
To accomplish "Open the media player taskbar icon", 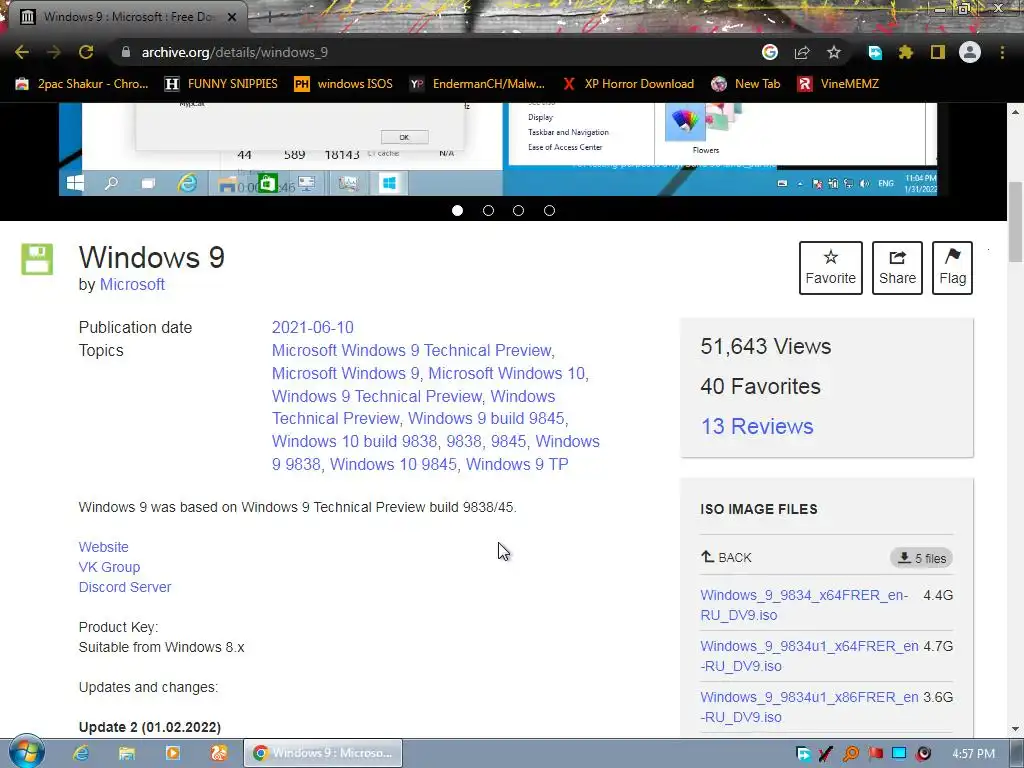I will [x=172, y=753].
